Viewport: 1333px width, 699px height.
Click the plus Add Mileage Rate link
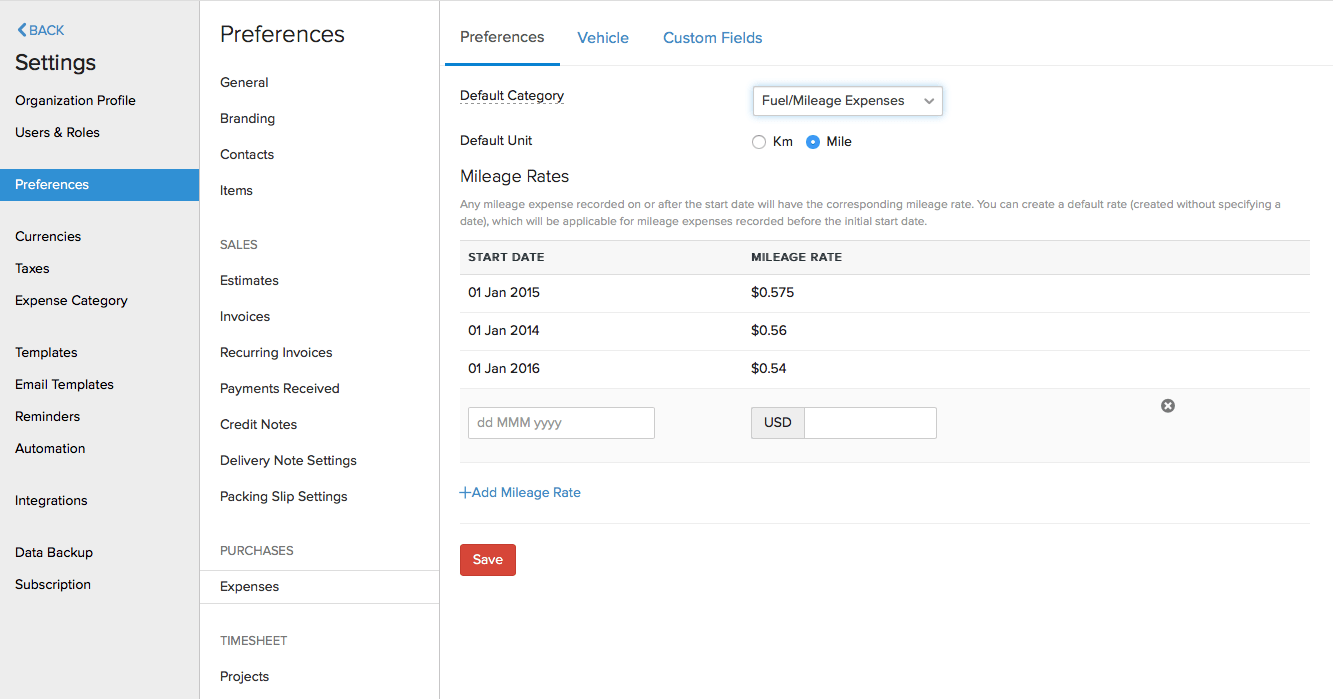[x=520, y=492]
